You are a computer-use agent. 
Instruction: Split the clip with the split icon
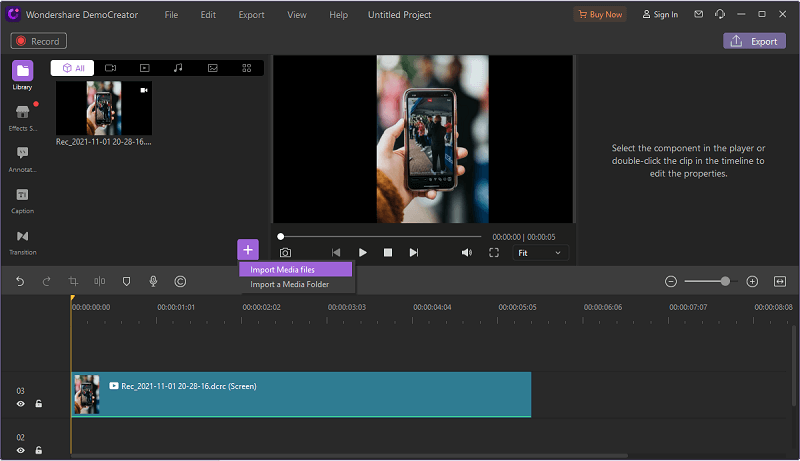pyautogui.click(x=99, y=281)
